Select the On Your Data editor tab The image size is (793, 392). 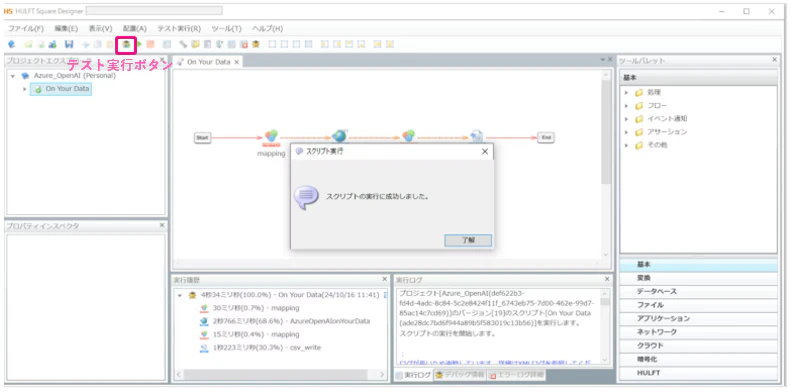207,62
